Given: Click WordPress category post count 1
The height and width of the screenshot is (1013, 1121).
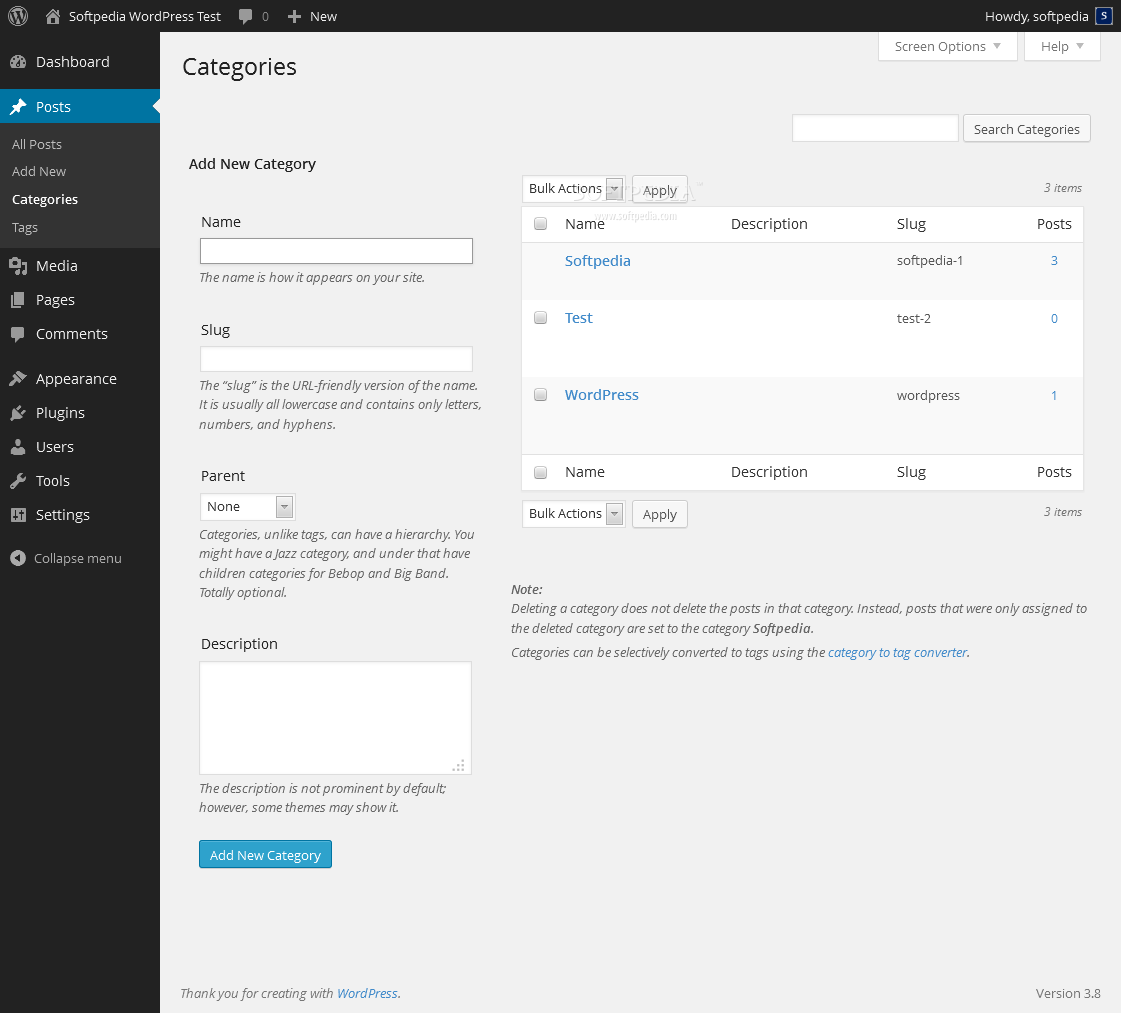Looking at the screenshot, I should pos(1054,395).
